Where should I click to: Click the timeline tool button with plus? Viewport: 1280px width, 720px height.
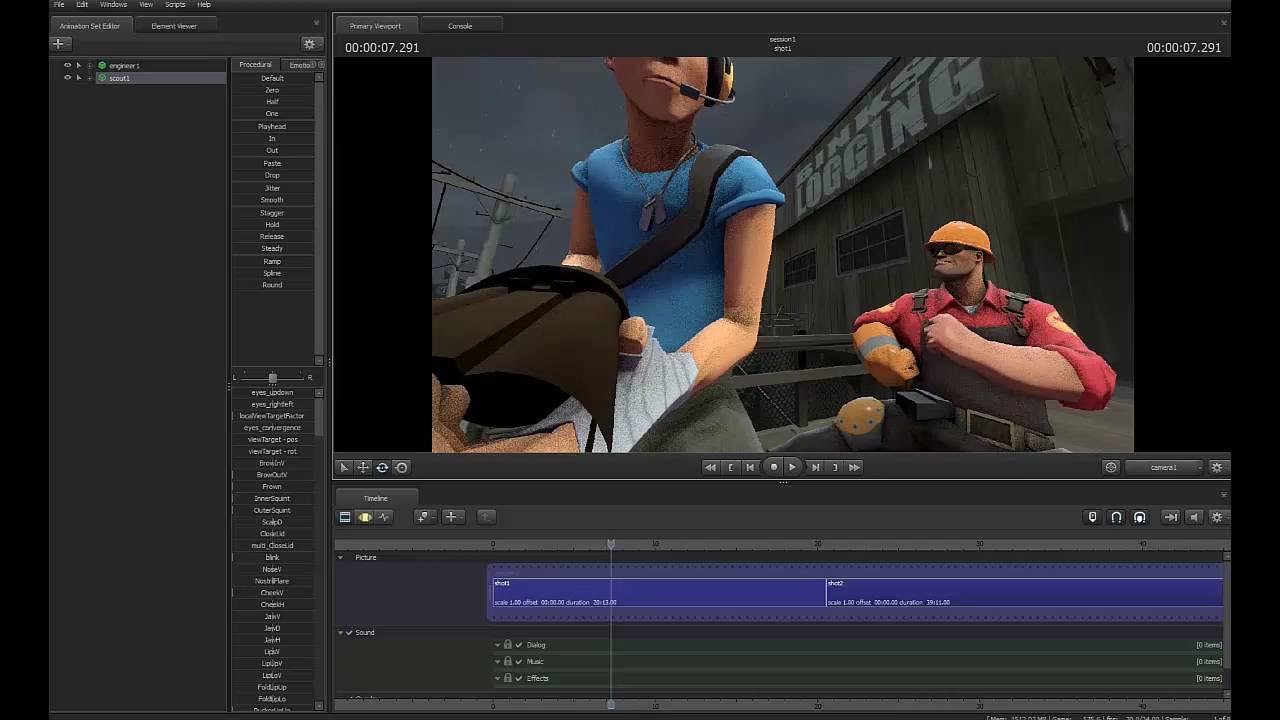[425, 517]
